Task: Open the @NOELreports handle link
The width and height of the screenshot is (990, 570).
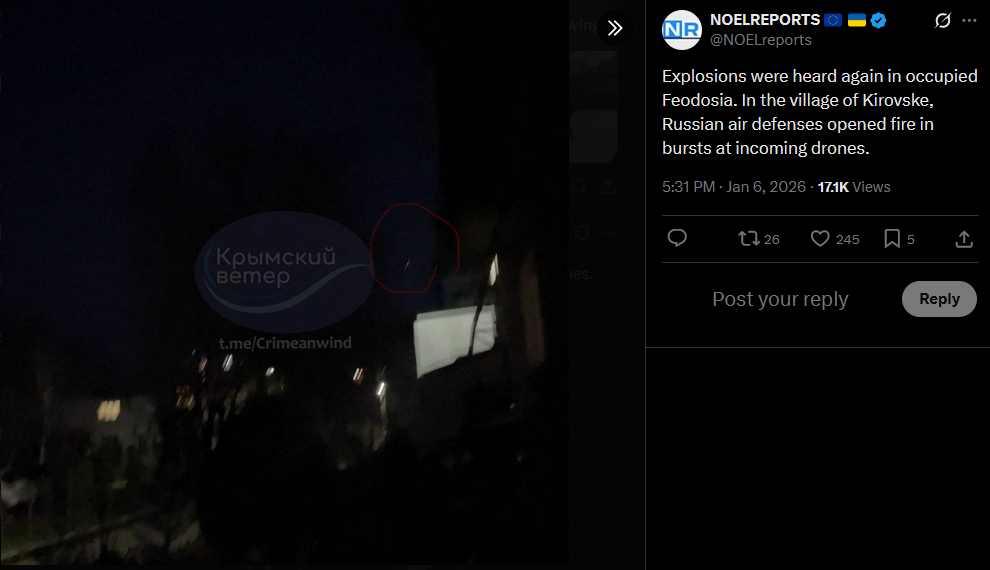Action: [761, 40]
